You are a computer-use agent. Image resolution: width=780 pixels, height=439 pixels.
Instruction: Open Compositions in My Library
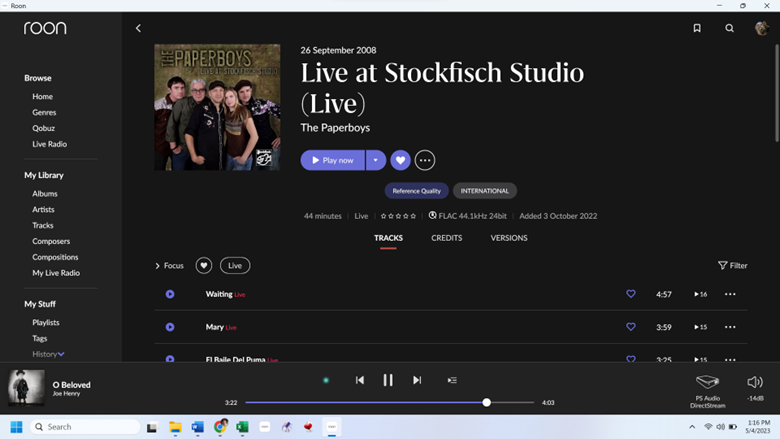pyautogui.click(x=55, y=258)
